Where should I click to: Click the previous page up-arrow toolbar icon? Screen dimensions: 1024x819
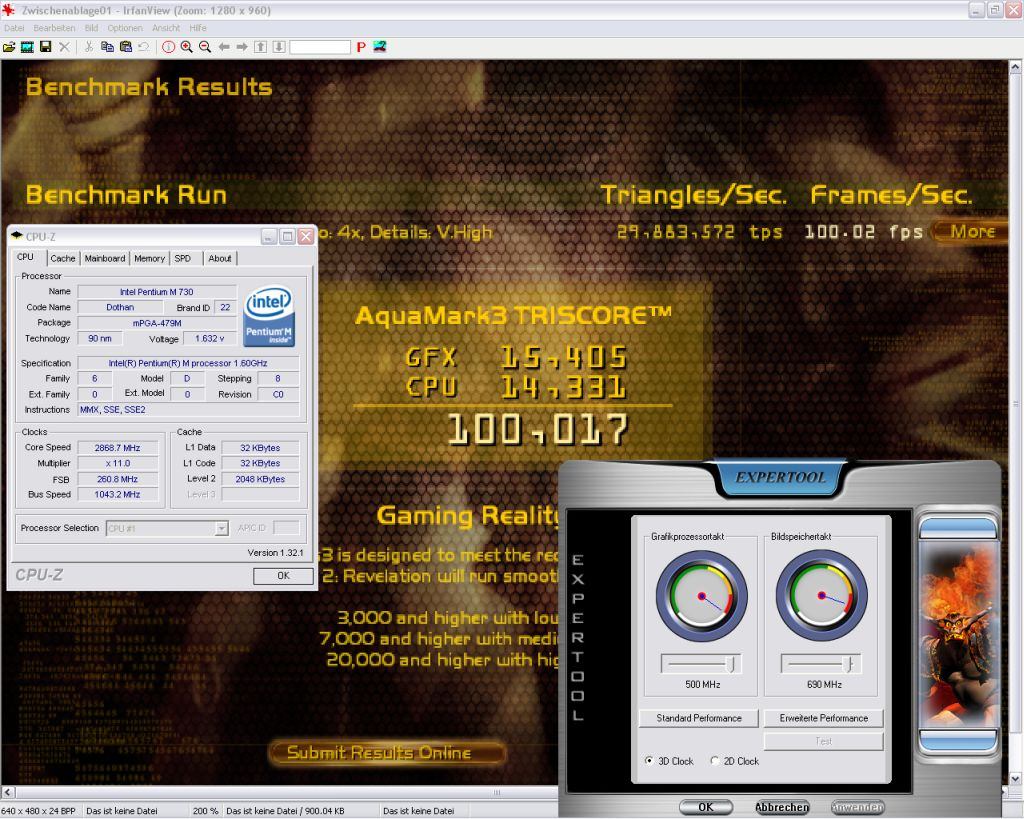click(260, 46)
